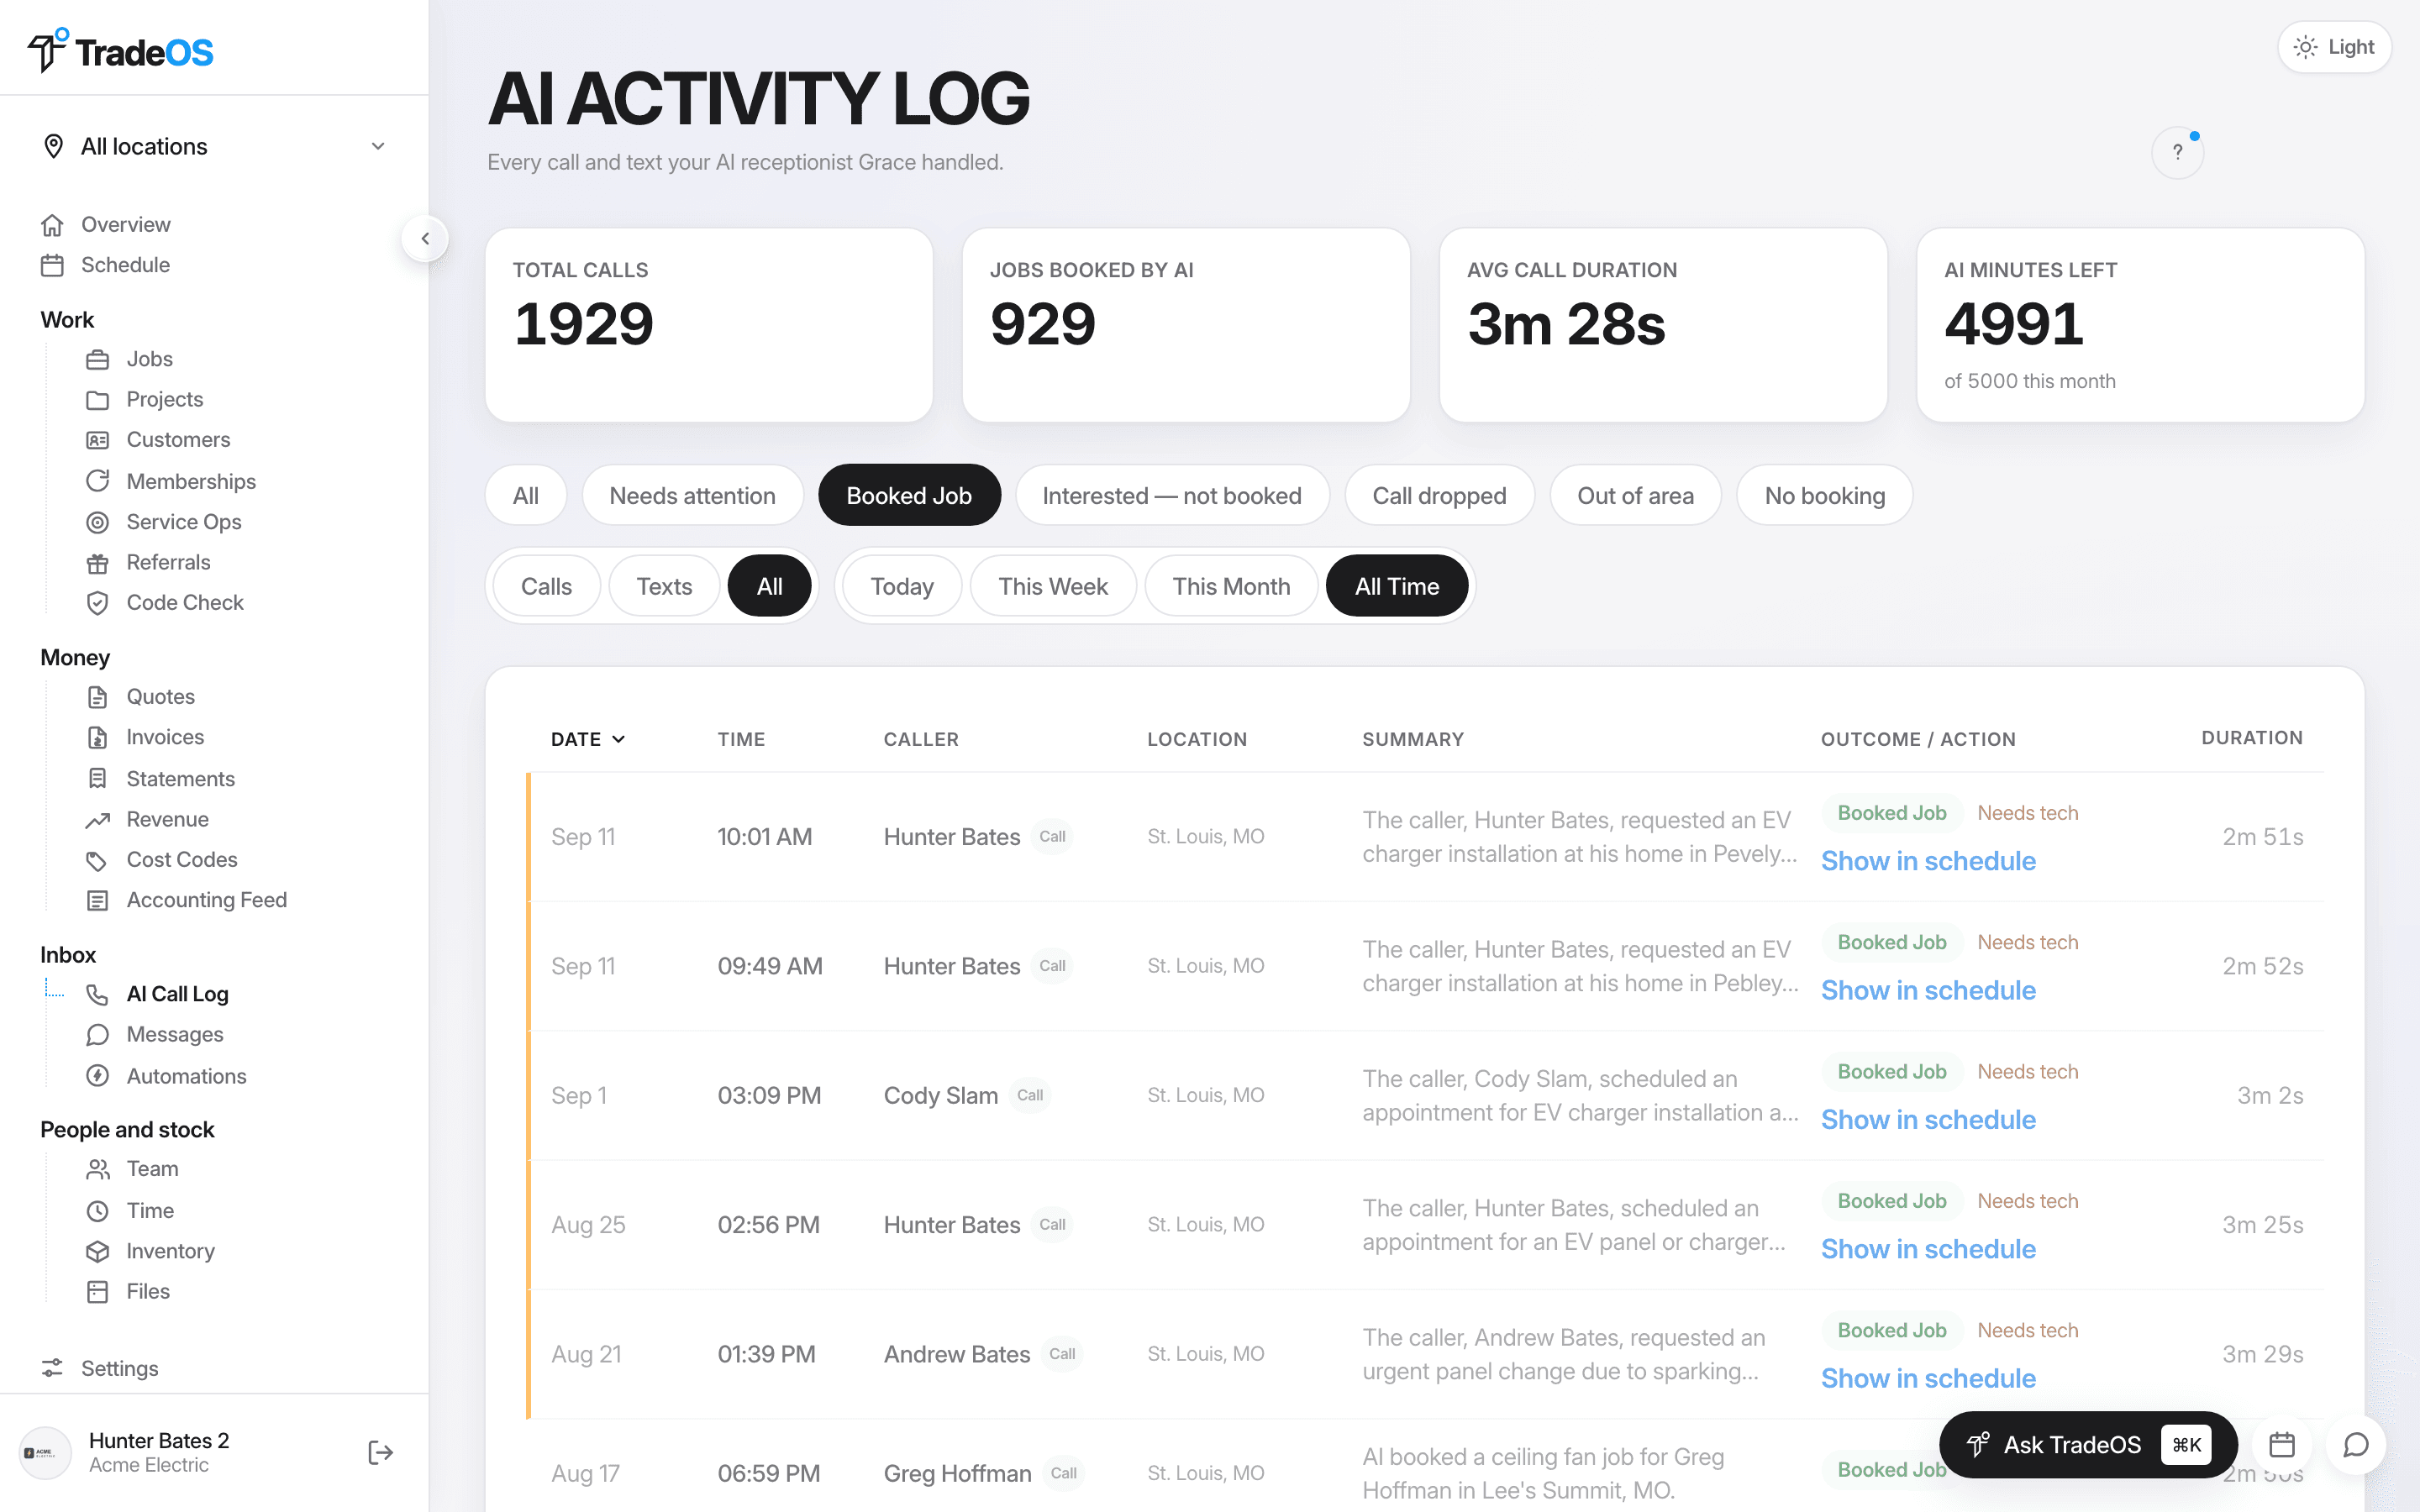
Task: Open the help question mark icon
Action: (x=2177, y=153)
